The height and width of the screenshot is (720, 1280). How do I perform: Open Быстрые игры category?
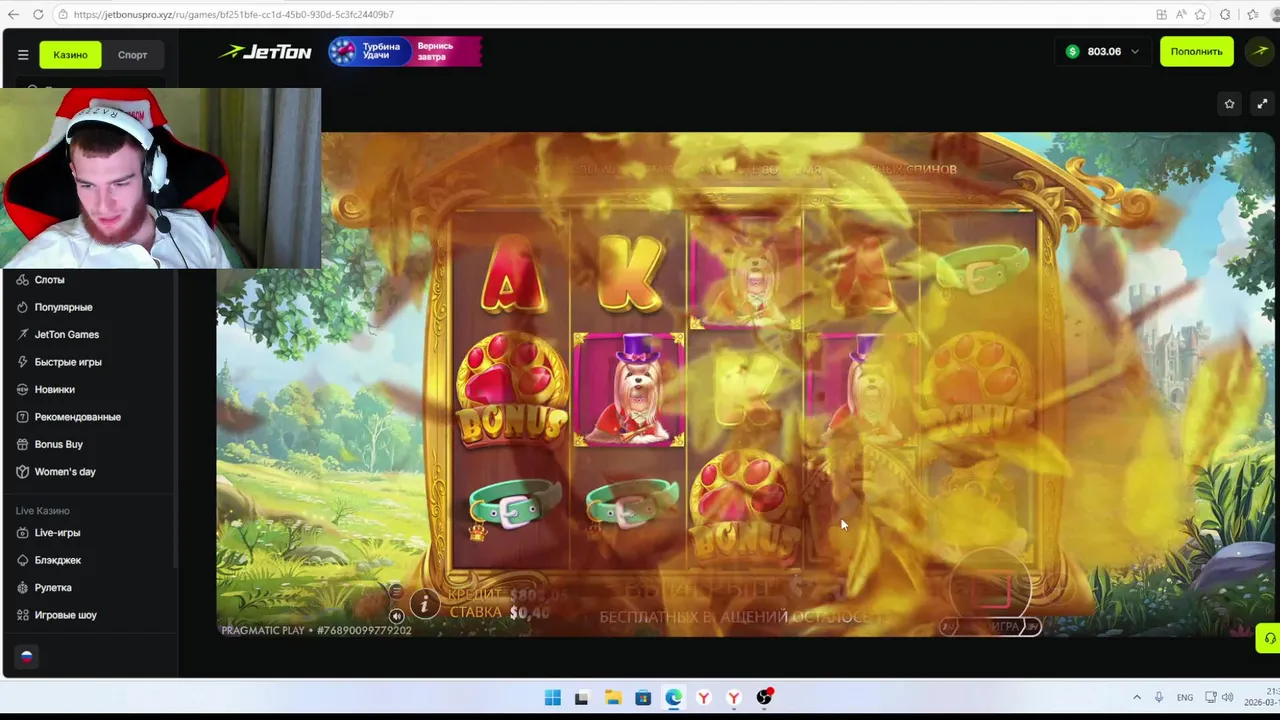click(68, 362)
